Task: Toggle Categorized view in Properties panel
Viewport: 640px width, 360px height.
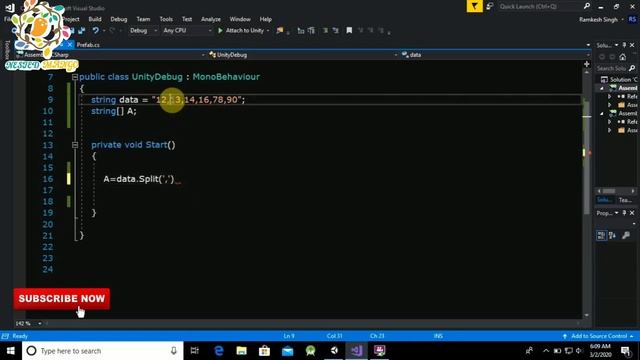Action: [601, 235]
